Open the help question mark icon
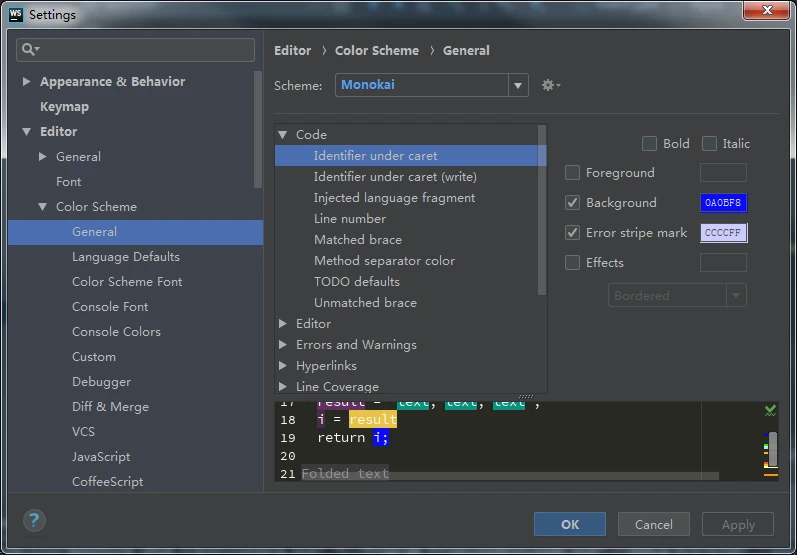797x555 pixels. click(x=35, y=520)
